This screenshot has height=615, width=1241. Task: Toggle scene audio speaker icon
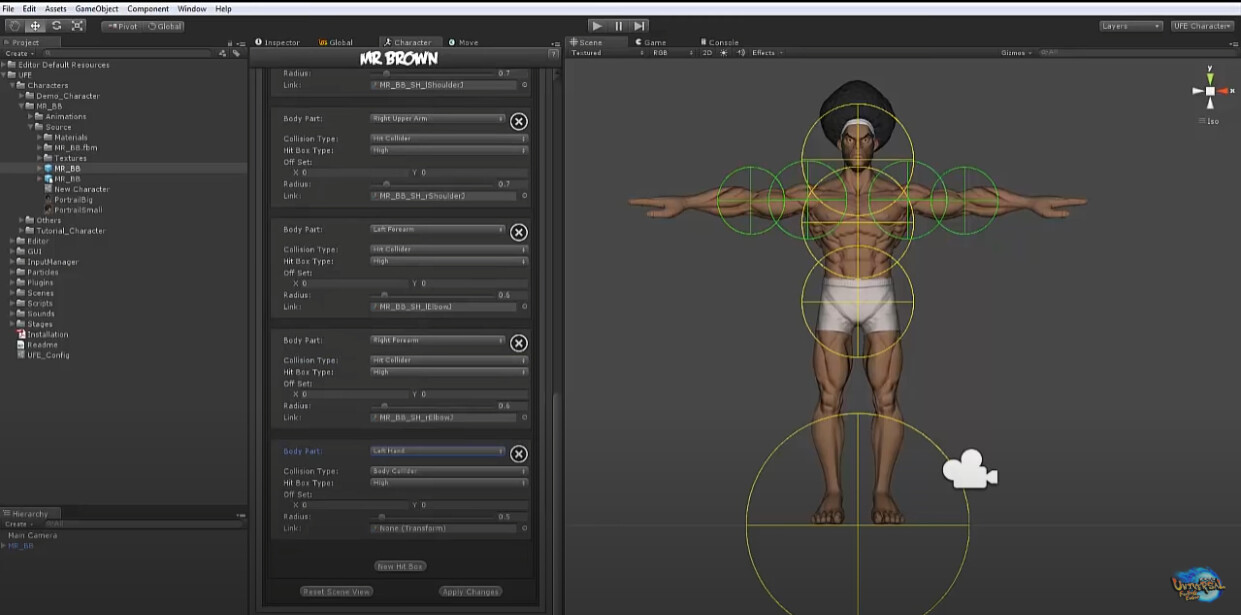pyautogui.click(x=740, y=53)
